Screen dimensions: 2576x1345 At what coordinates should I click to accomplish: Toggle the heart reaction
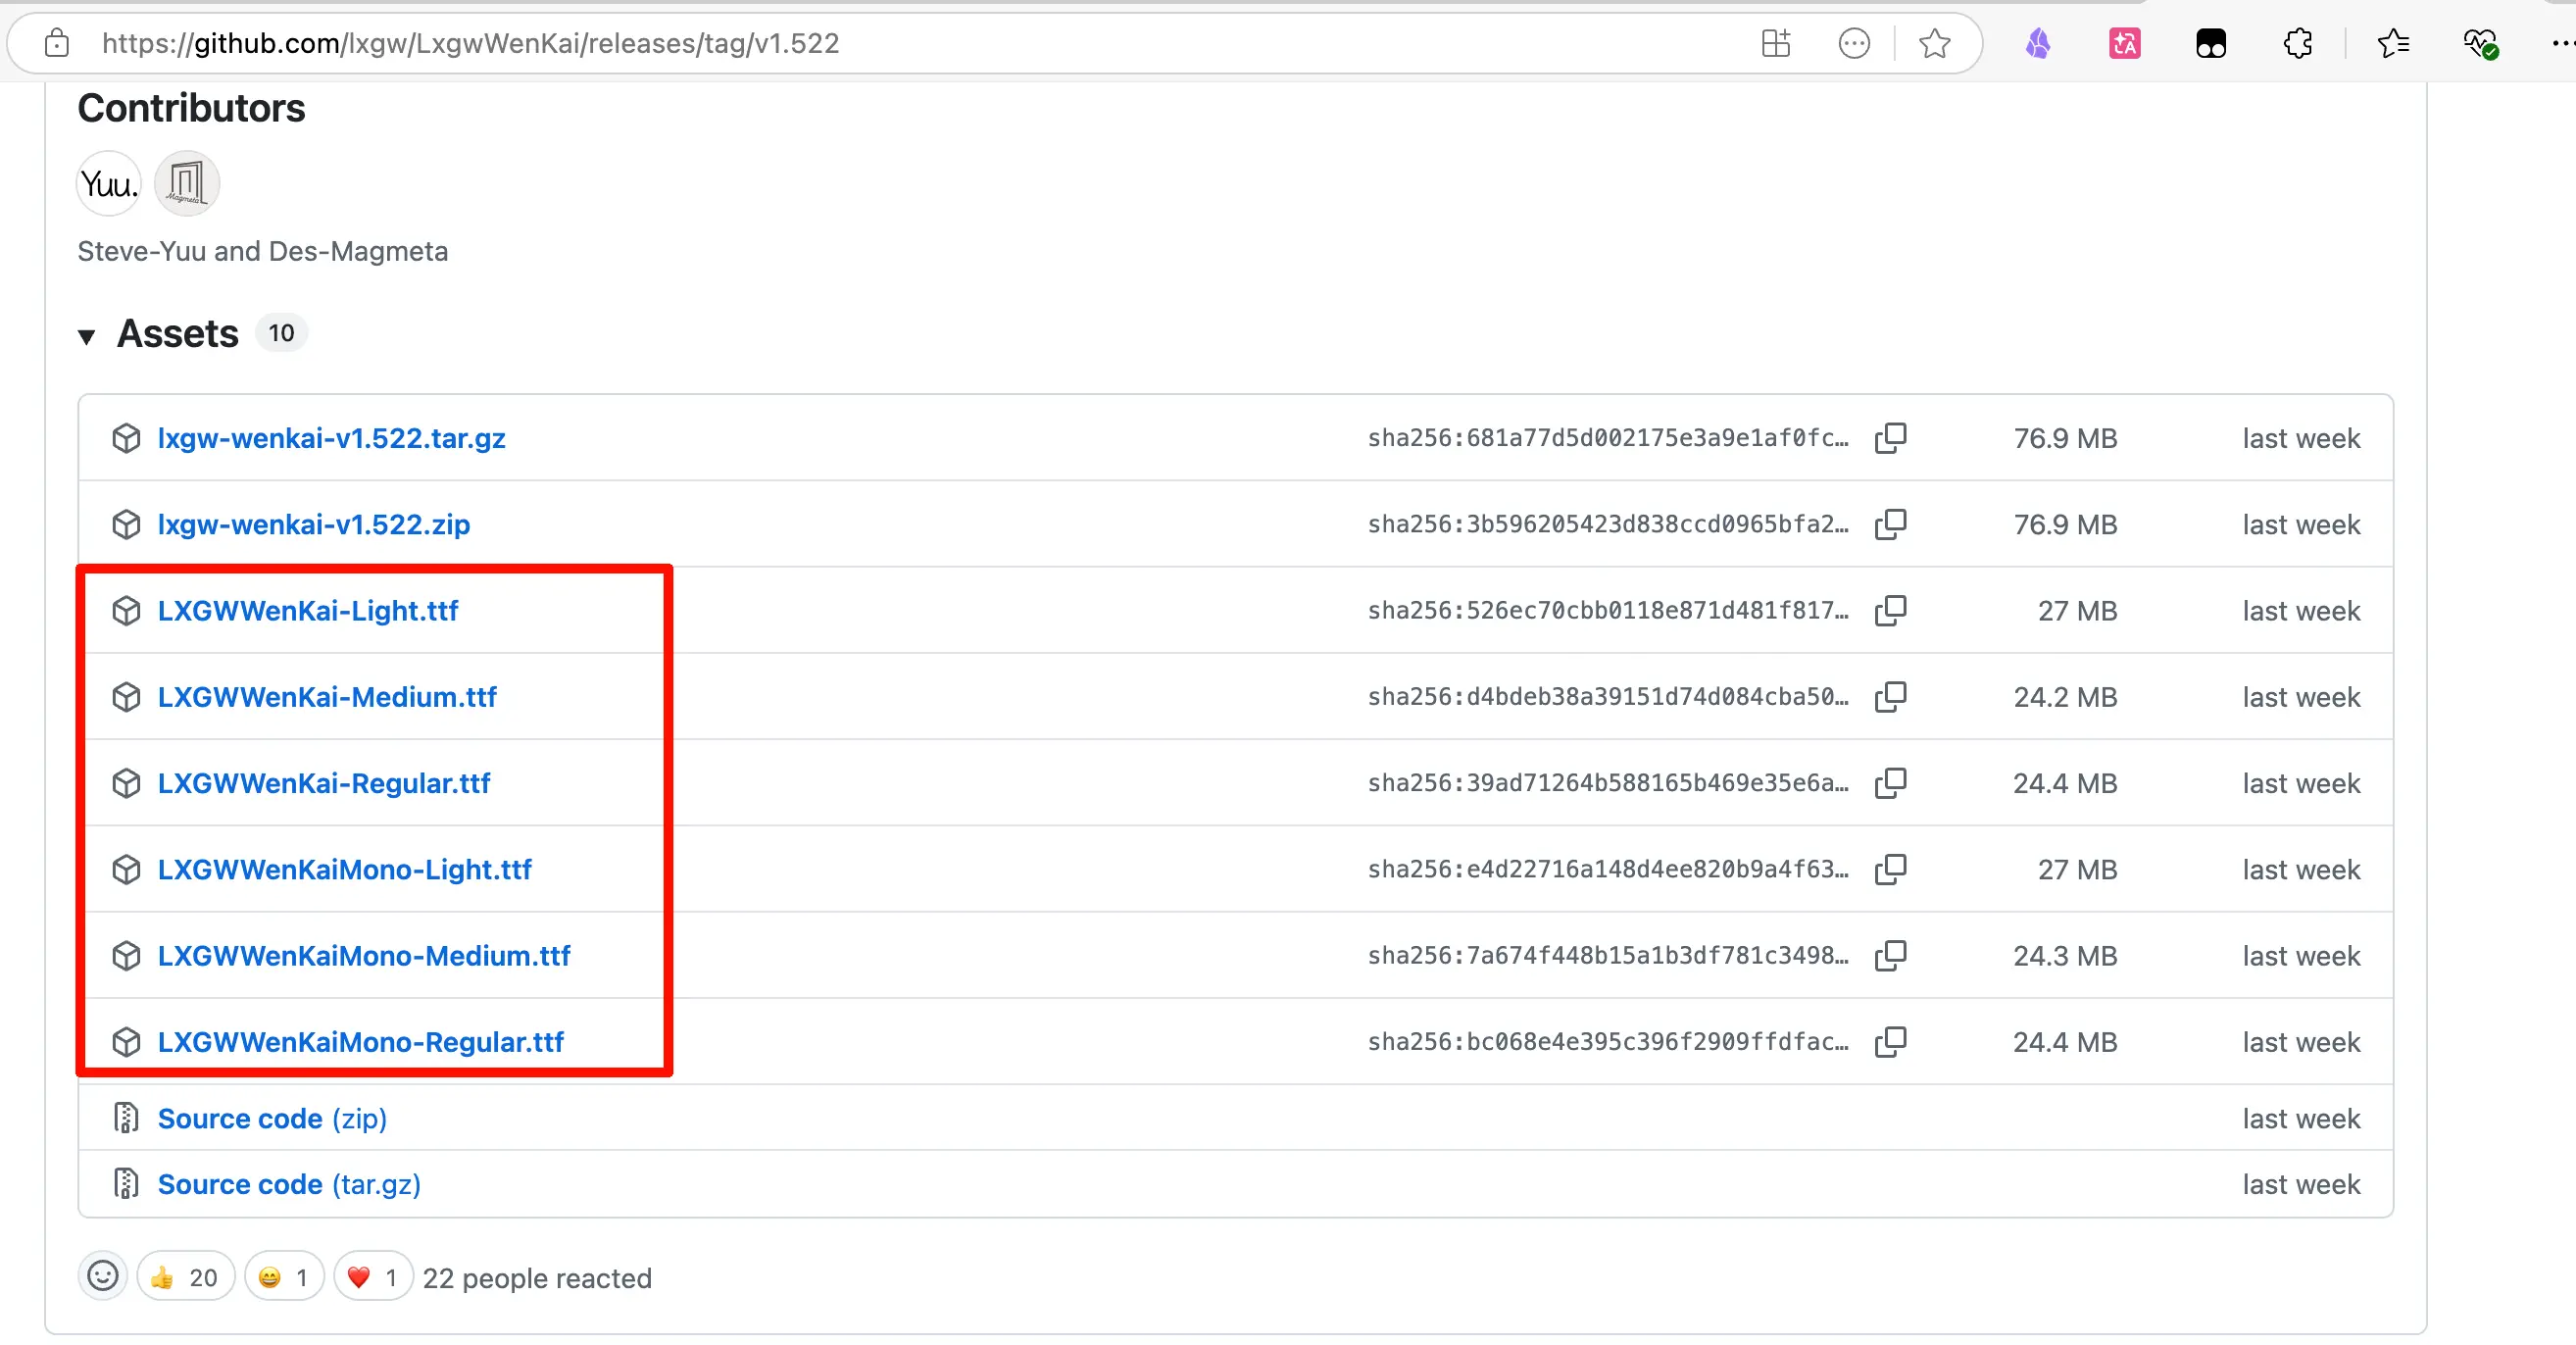[x=373, y=1277]
